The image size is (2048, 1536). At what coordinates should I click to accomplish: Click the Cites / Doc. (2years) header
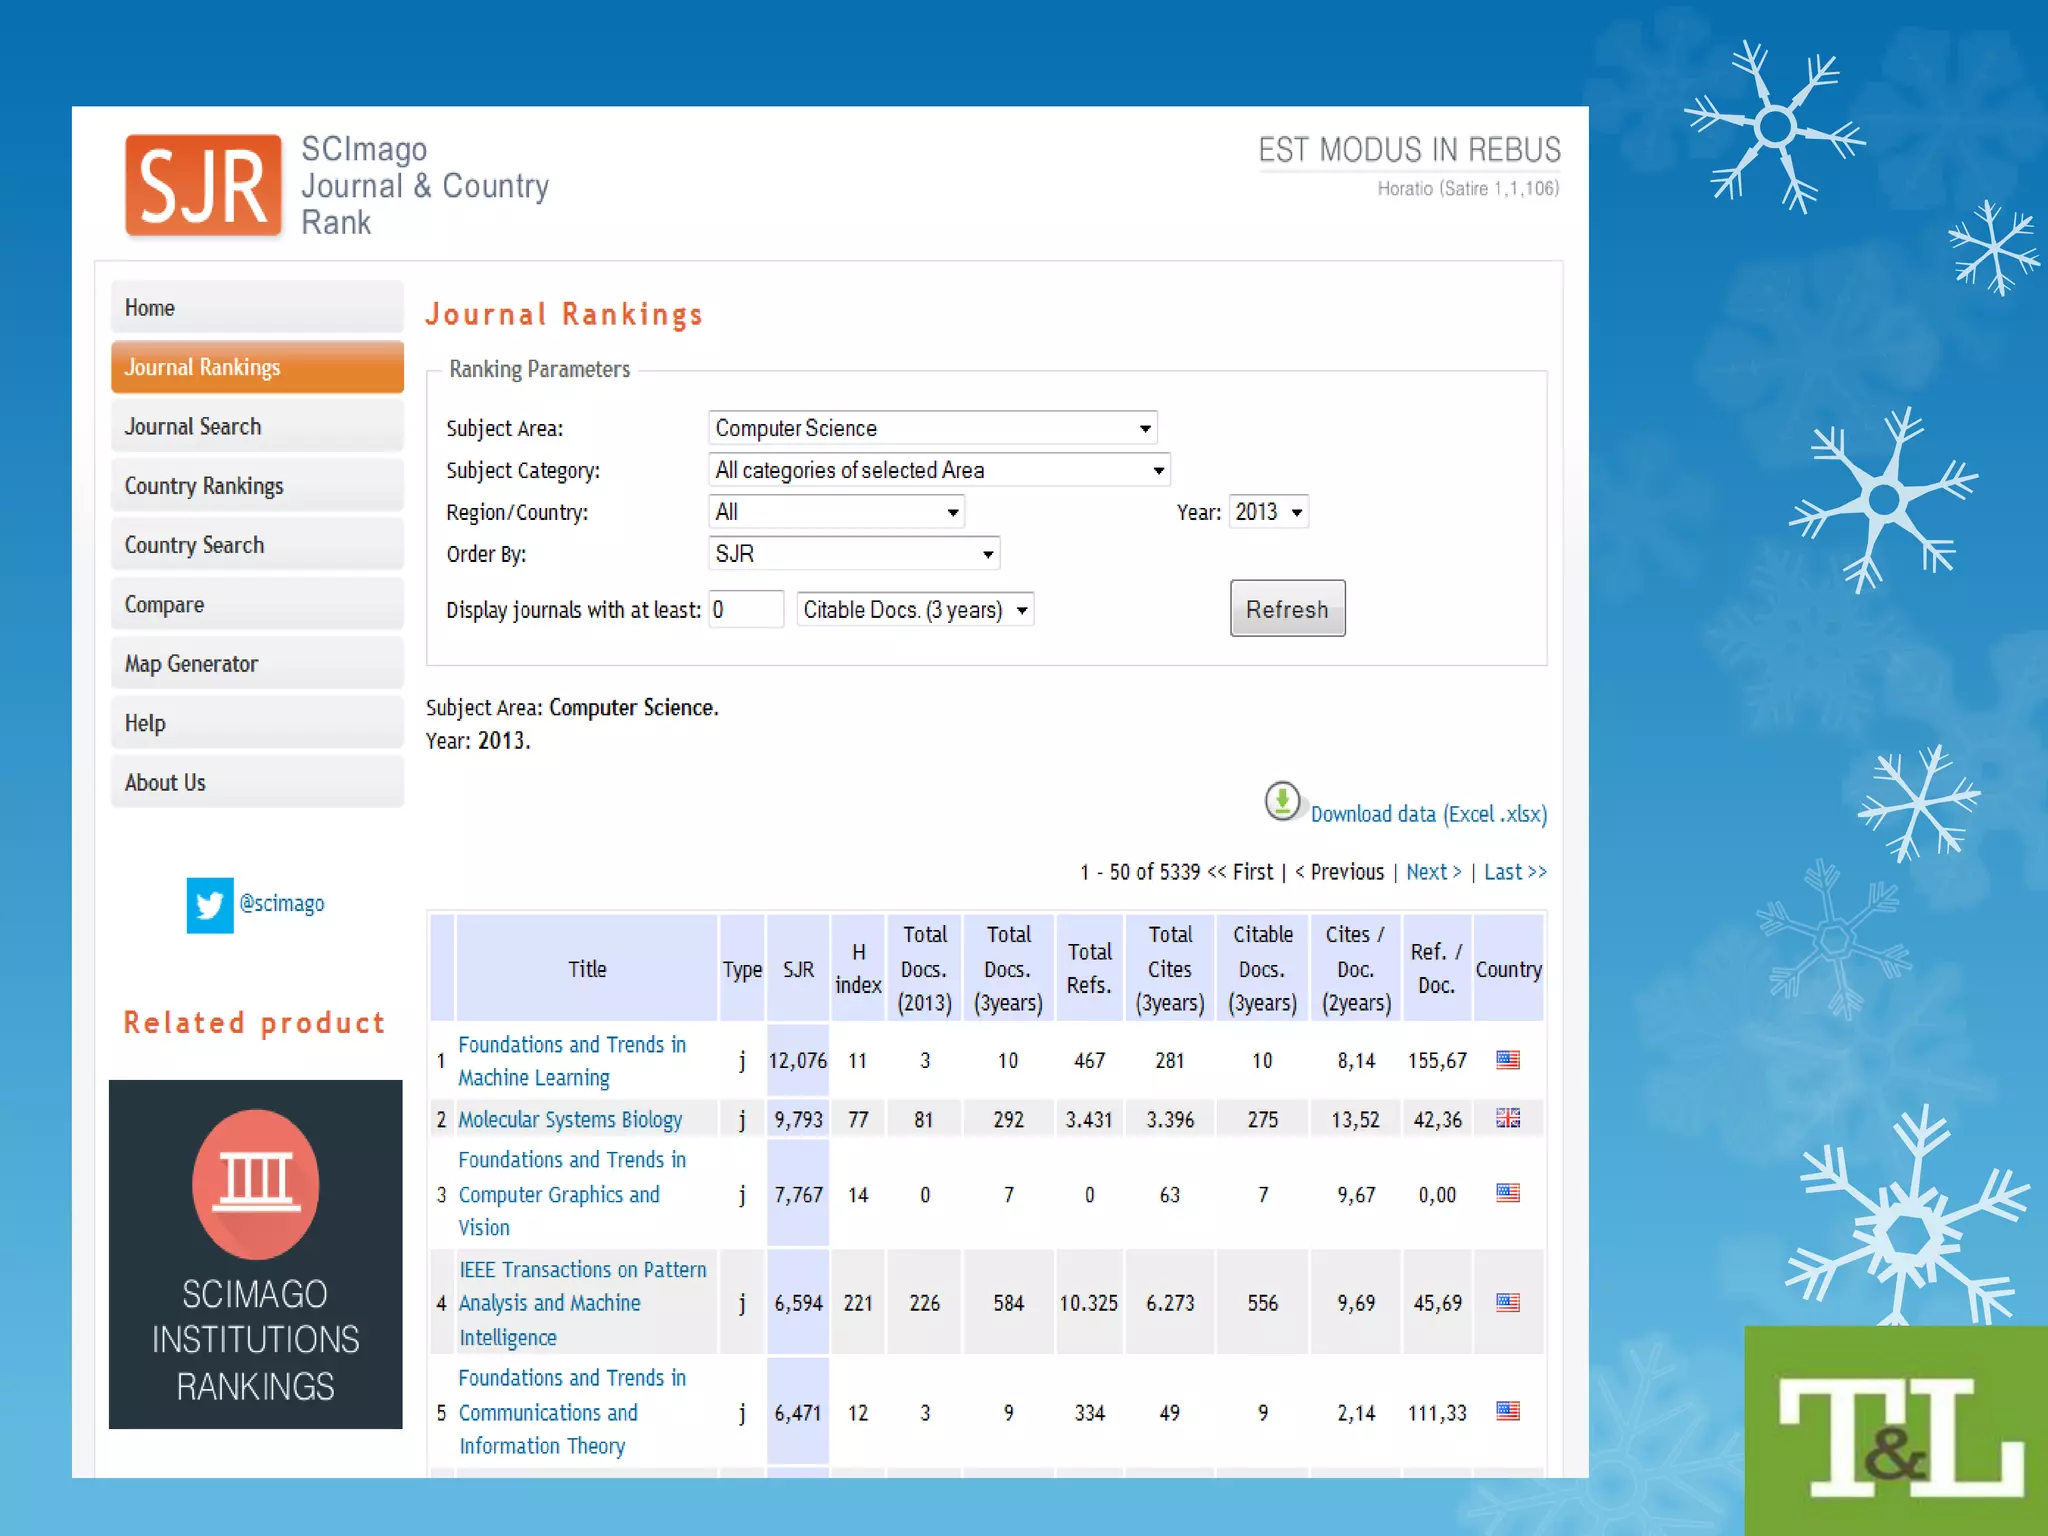click(1356, 968)
